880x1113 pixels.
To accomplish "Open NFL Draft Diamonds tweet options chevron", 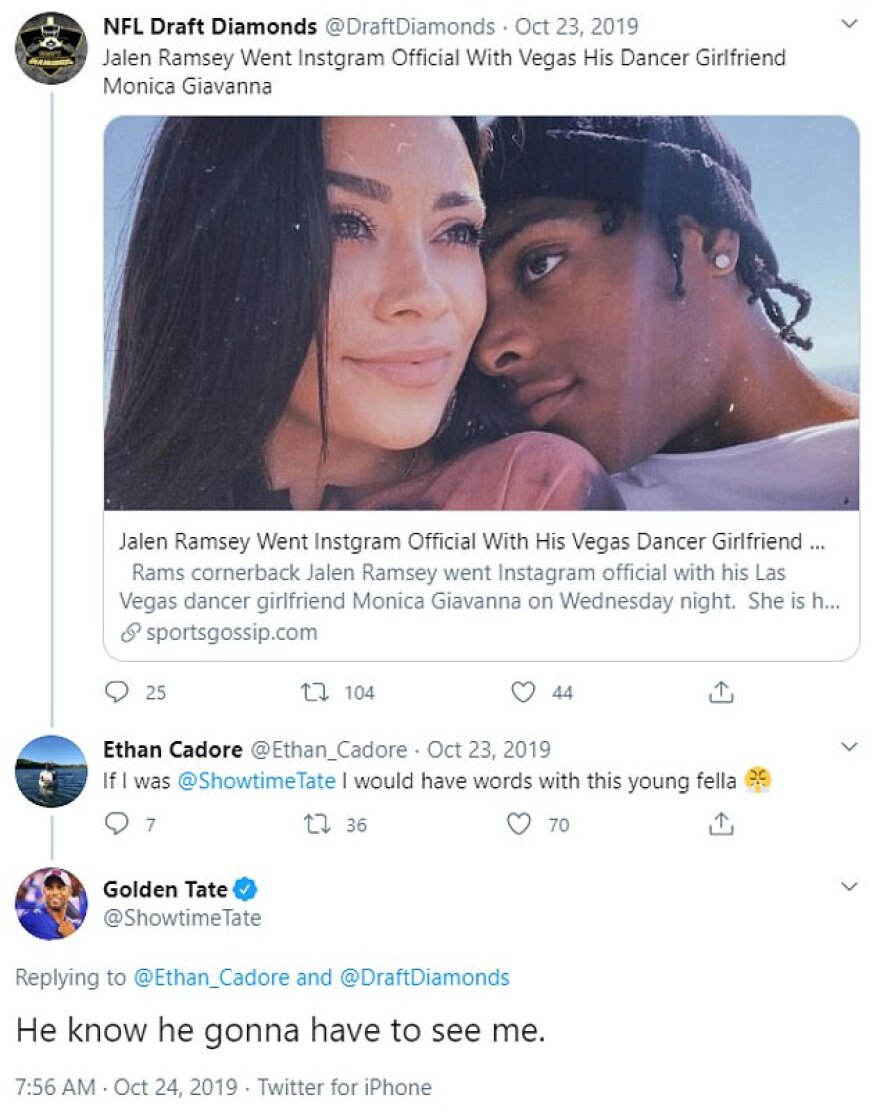I will 849,24.
